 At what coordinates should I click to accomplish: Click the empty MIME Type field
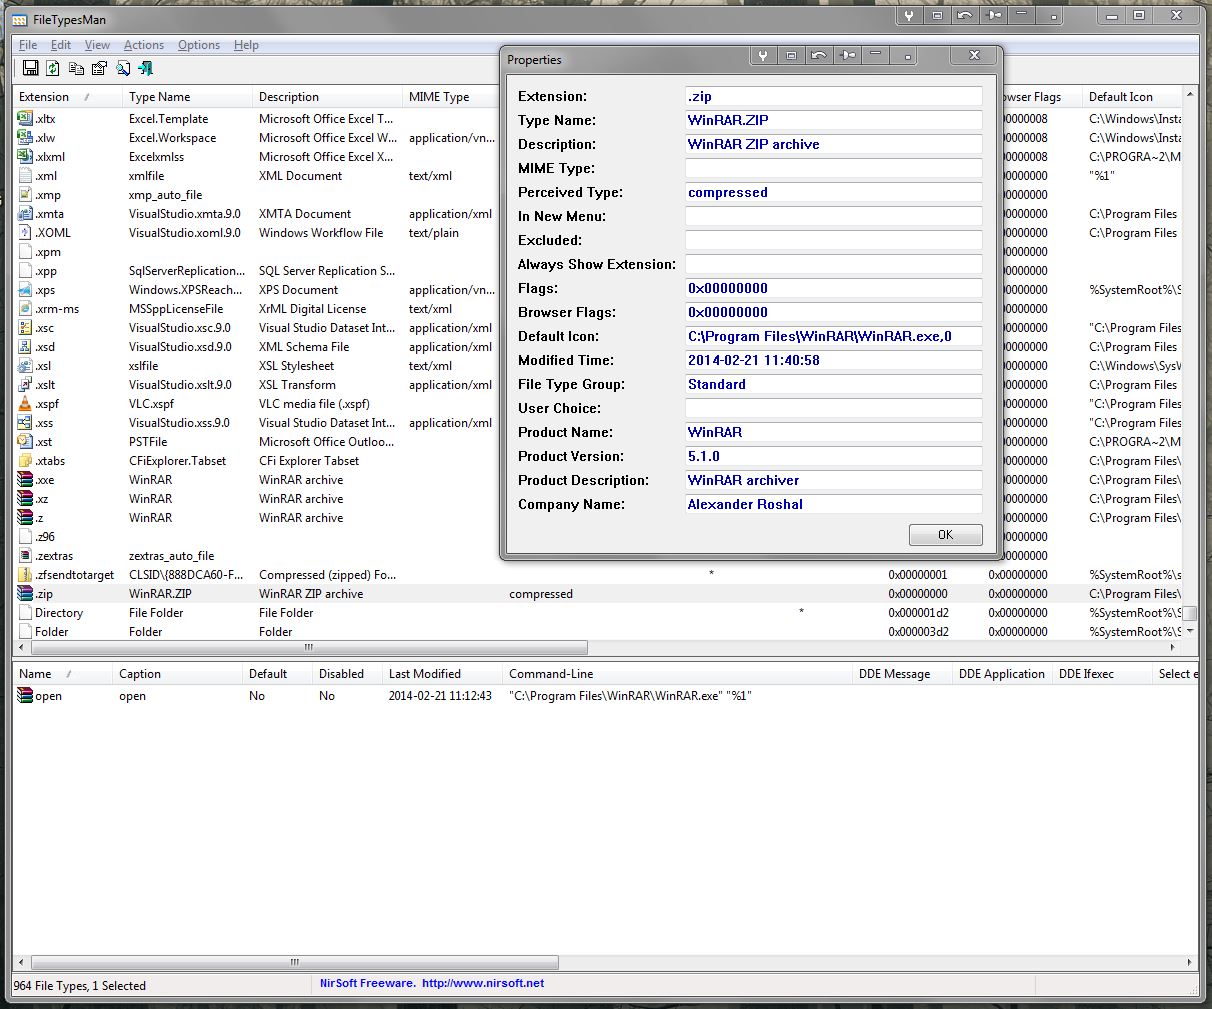pyautogui.click(x=833, y=168)
